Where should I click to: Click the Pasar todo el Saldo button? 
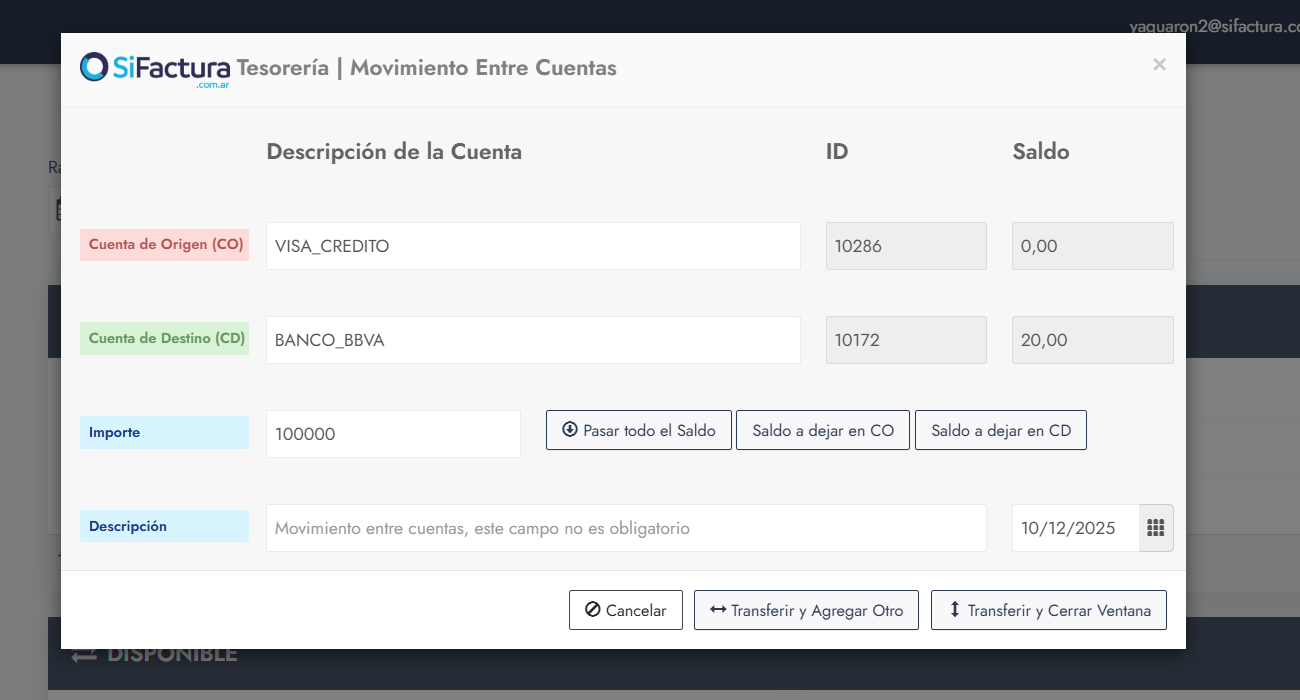[x=639, y=431]
